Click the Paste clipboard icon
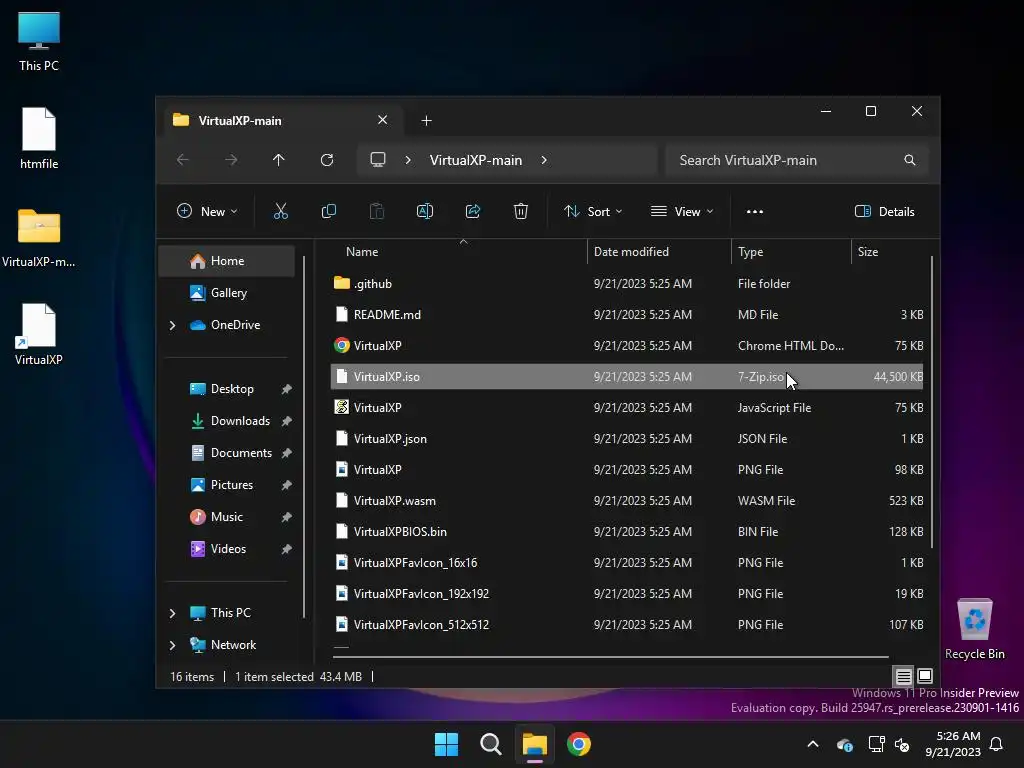Screen dimensions: 1024x768 coord(377,212)
